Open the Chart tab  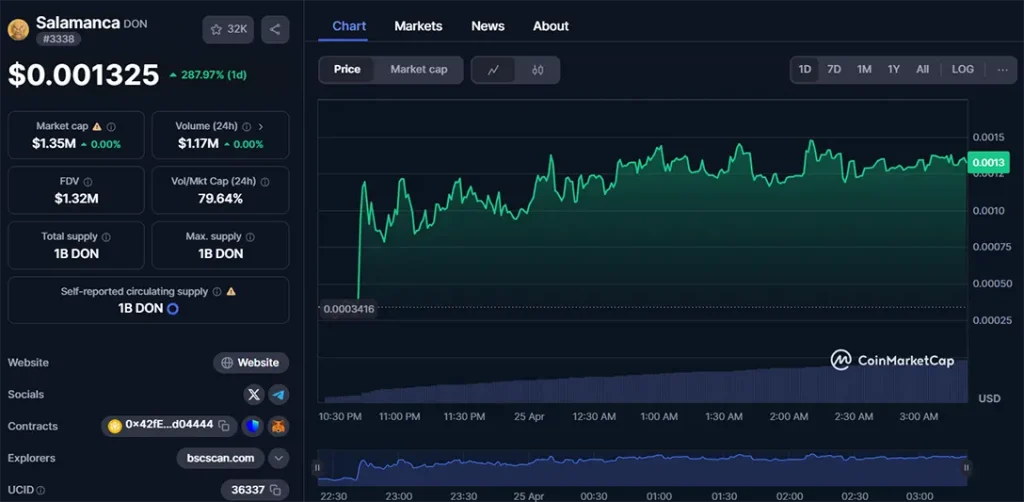click(349, 26)
